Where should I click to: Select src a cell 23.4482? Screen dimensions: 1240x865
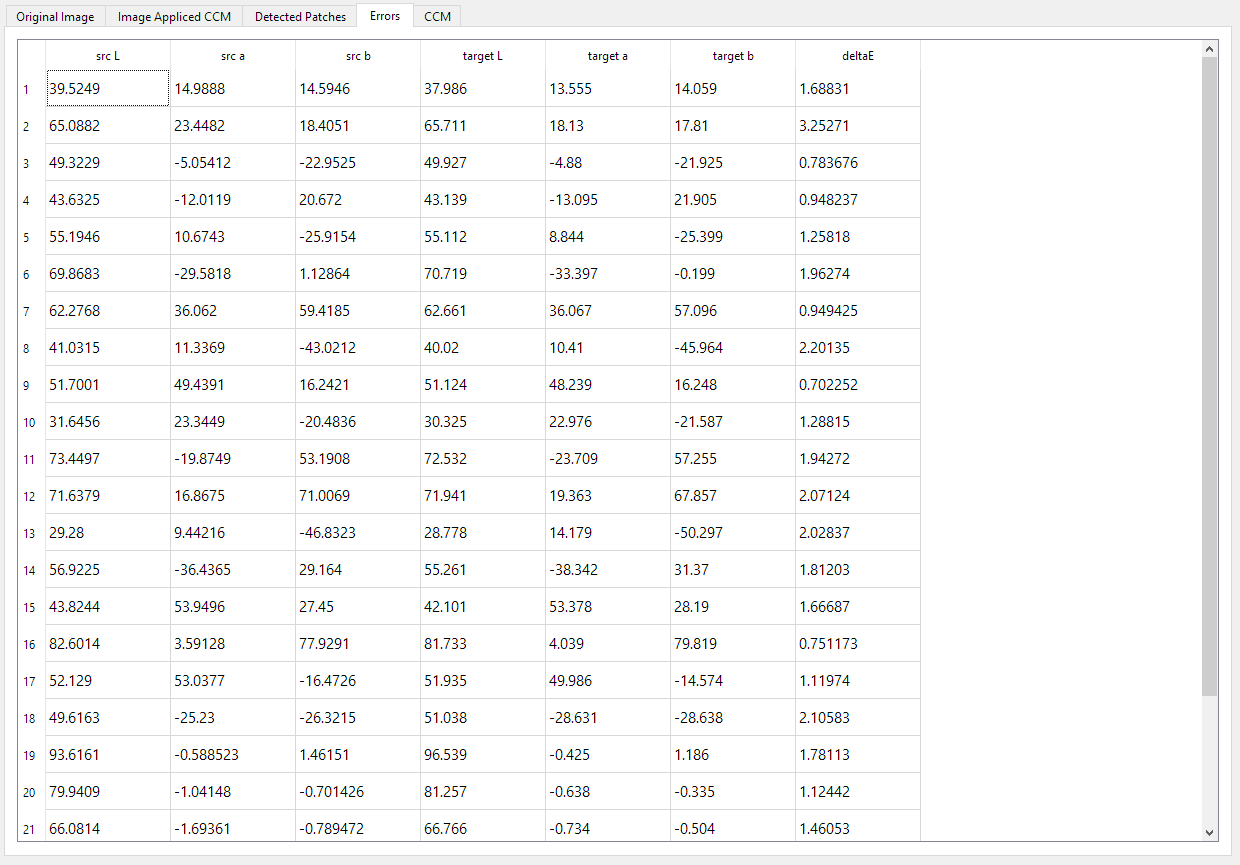(233, 126)
